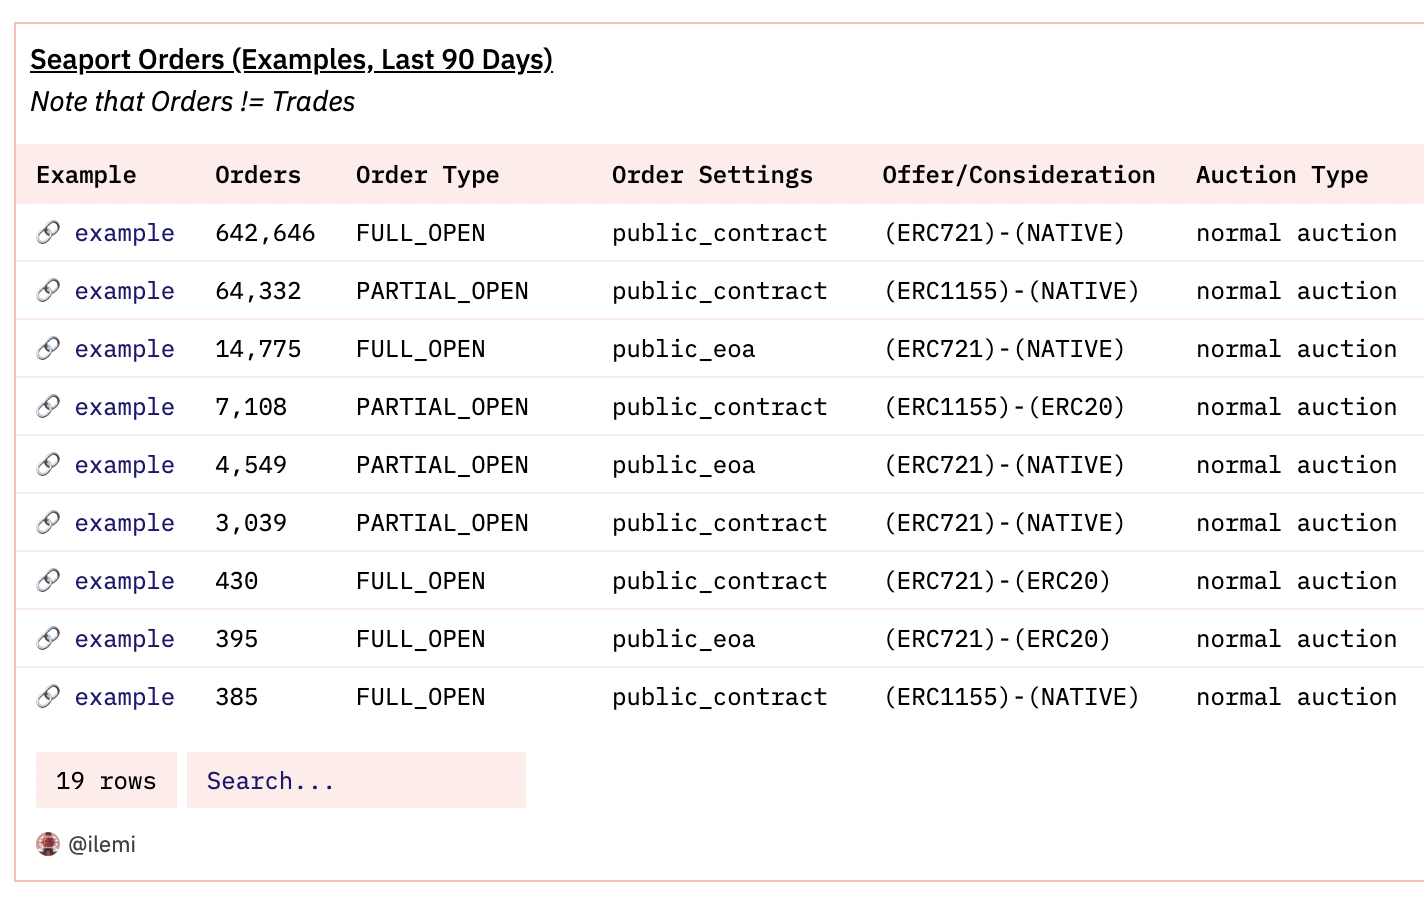The height and width of the screenshot is (902, 1424).
Task: Sort by Offer/Consideration column header
Action: point(1018,175)
